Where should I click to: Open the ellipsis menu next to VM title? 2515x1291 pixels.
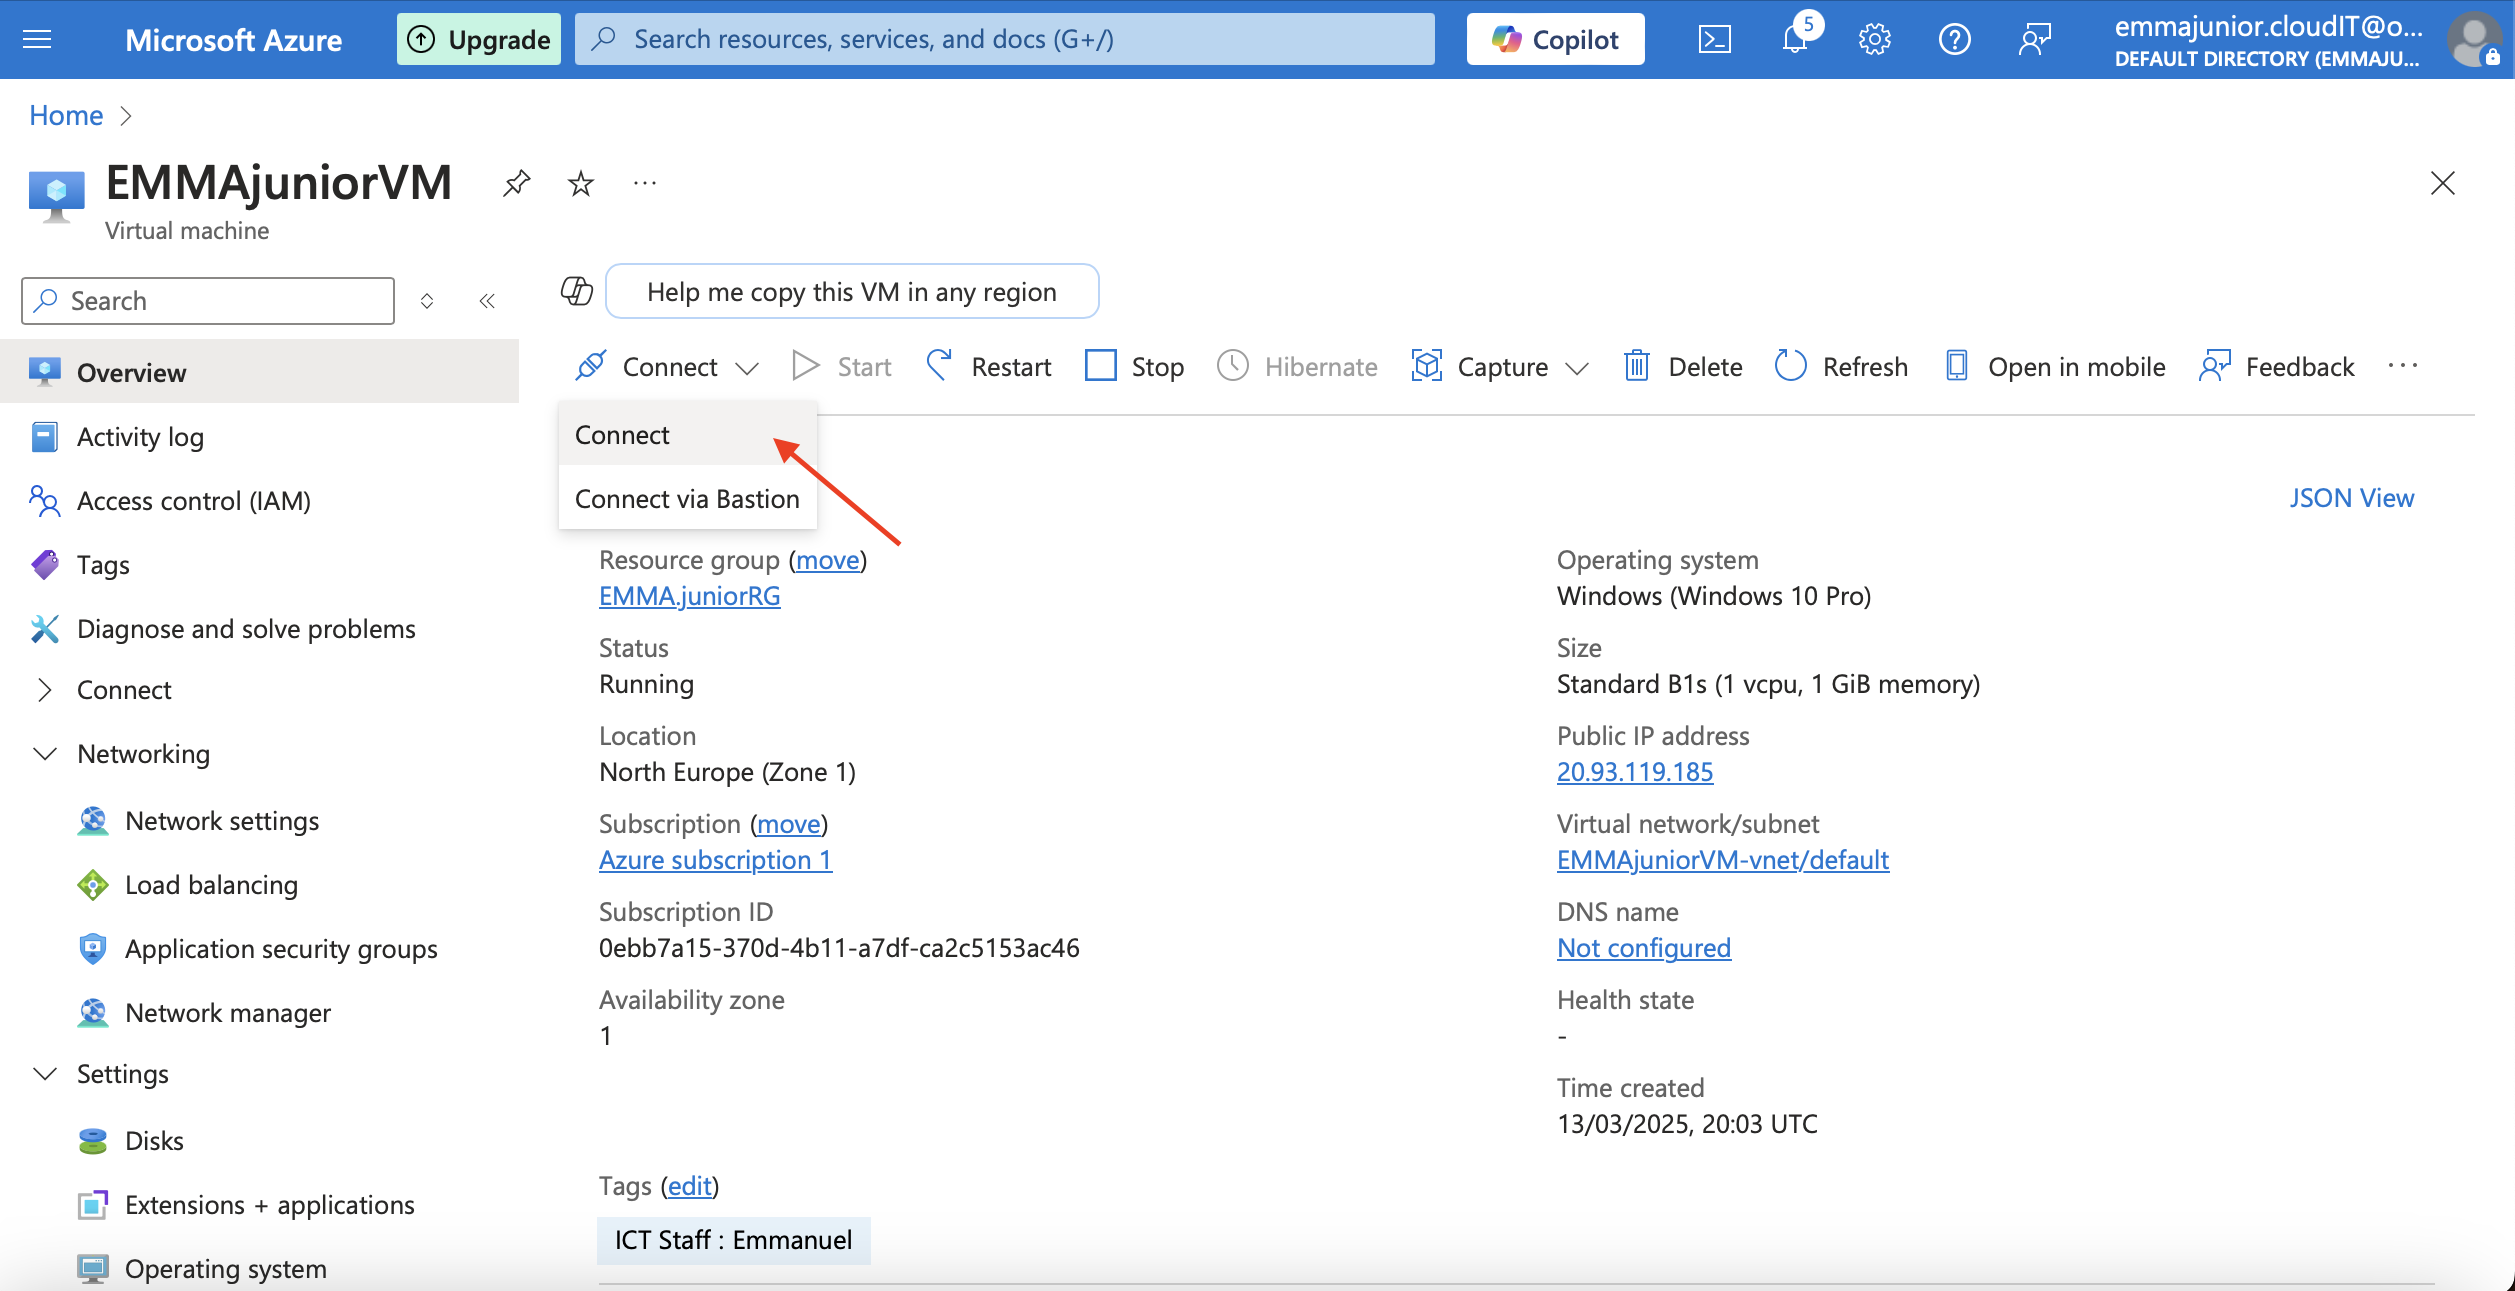click(645, 183)
